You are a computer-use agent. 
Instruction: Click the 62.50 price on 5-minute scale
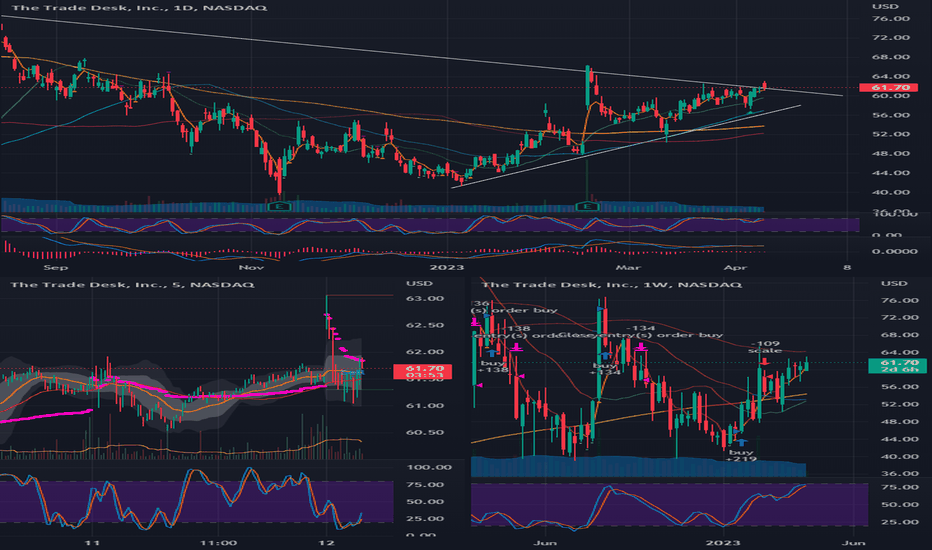coord(425,325)
